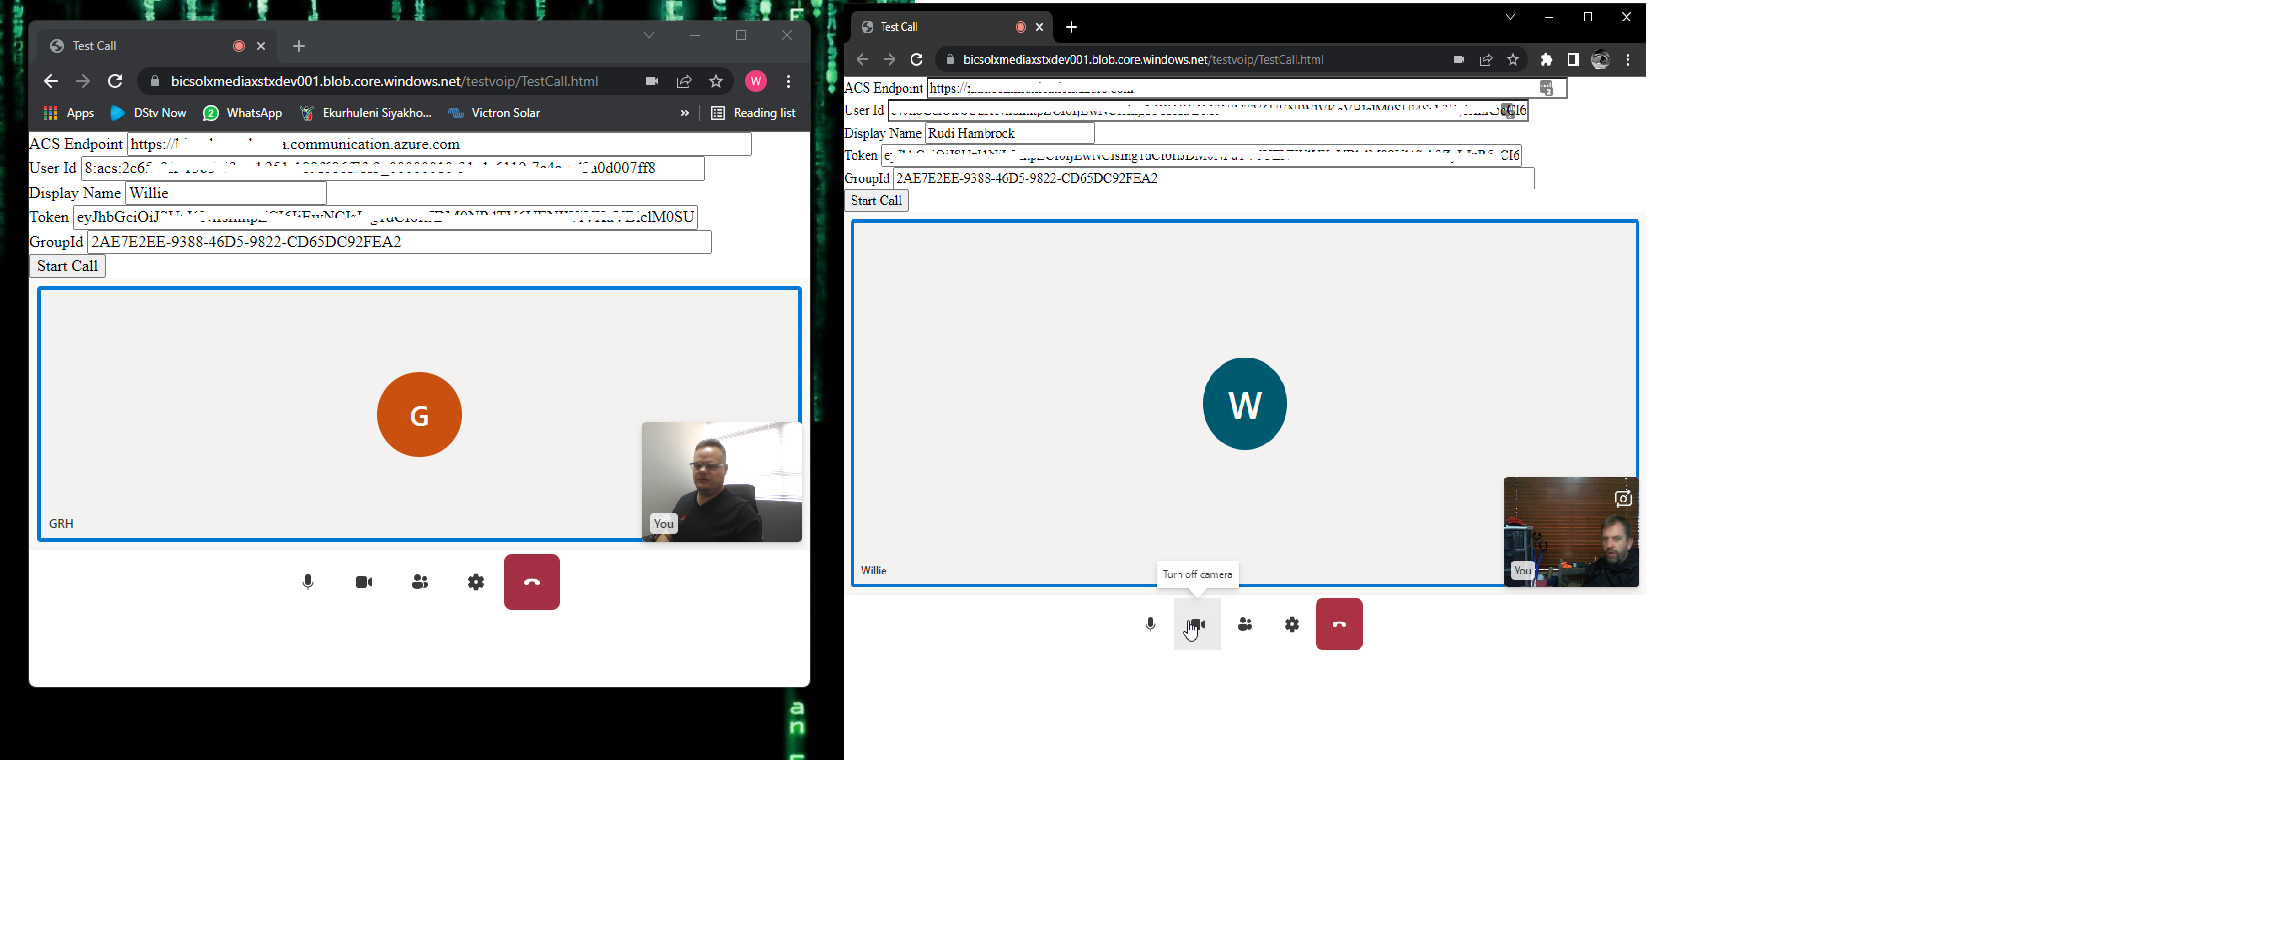Click the Willie profile avatar circle in Chrome
Viewport: 2285px width, 951px height.
click(x=756, y=81)
